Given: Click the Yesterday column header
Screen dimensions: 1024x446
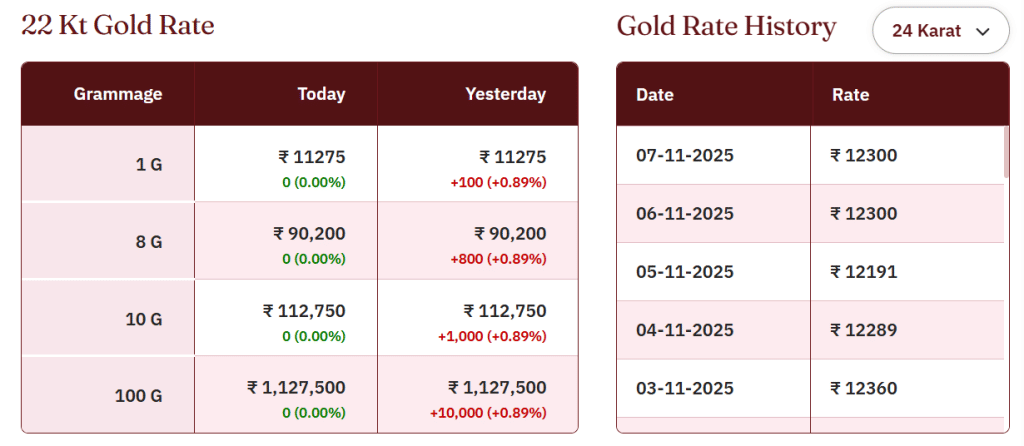Looking at the screenshot, I should (505, 94).
